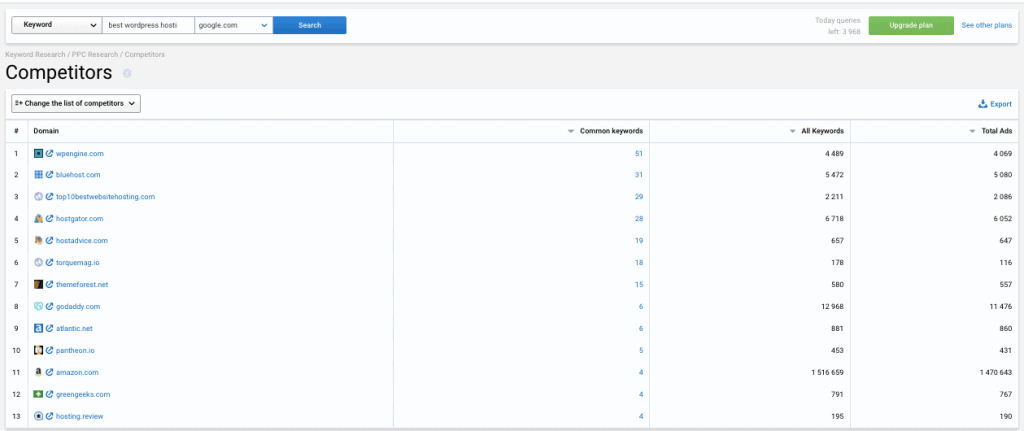Open external link icon for amazon.com
This screenshot has height=431, width=1024.
49,372
